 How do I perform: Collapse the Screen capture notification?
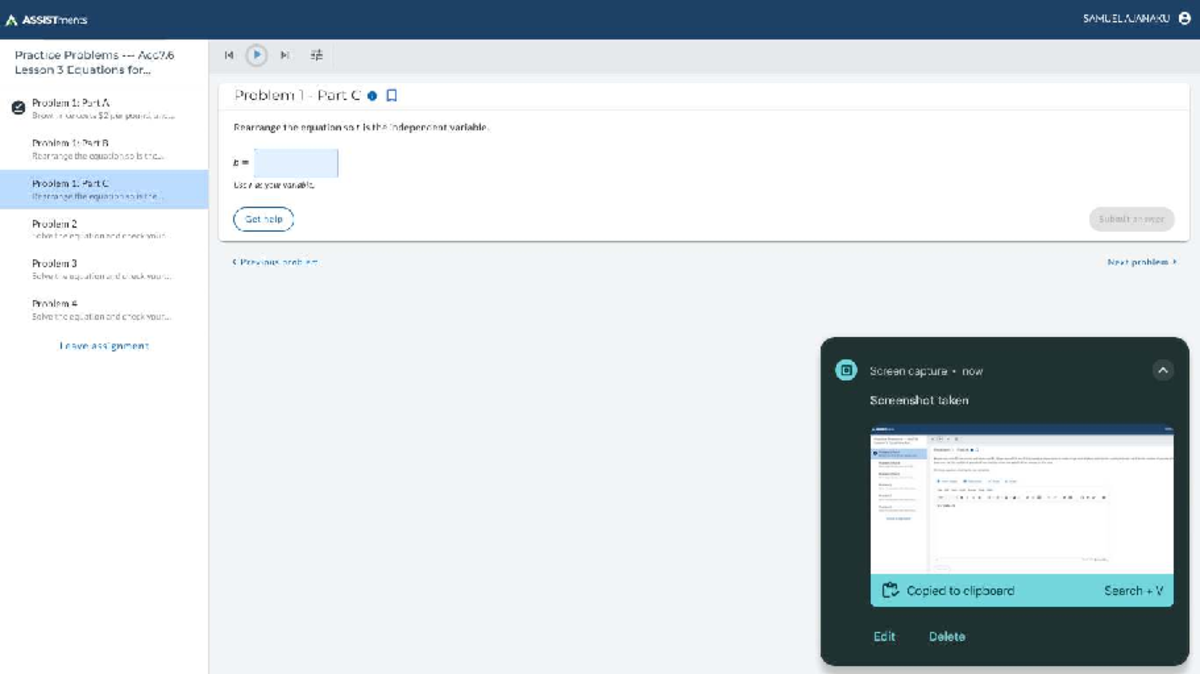pyautogui.click(x=1162, y=370)
